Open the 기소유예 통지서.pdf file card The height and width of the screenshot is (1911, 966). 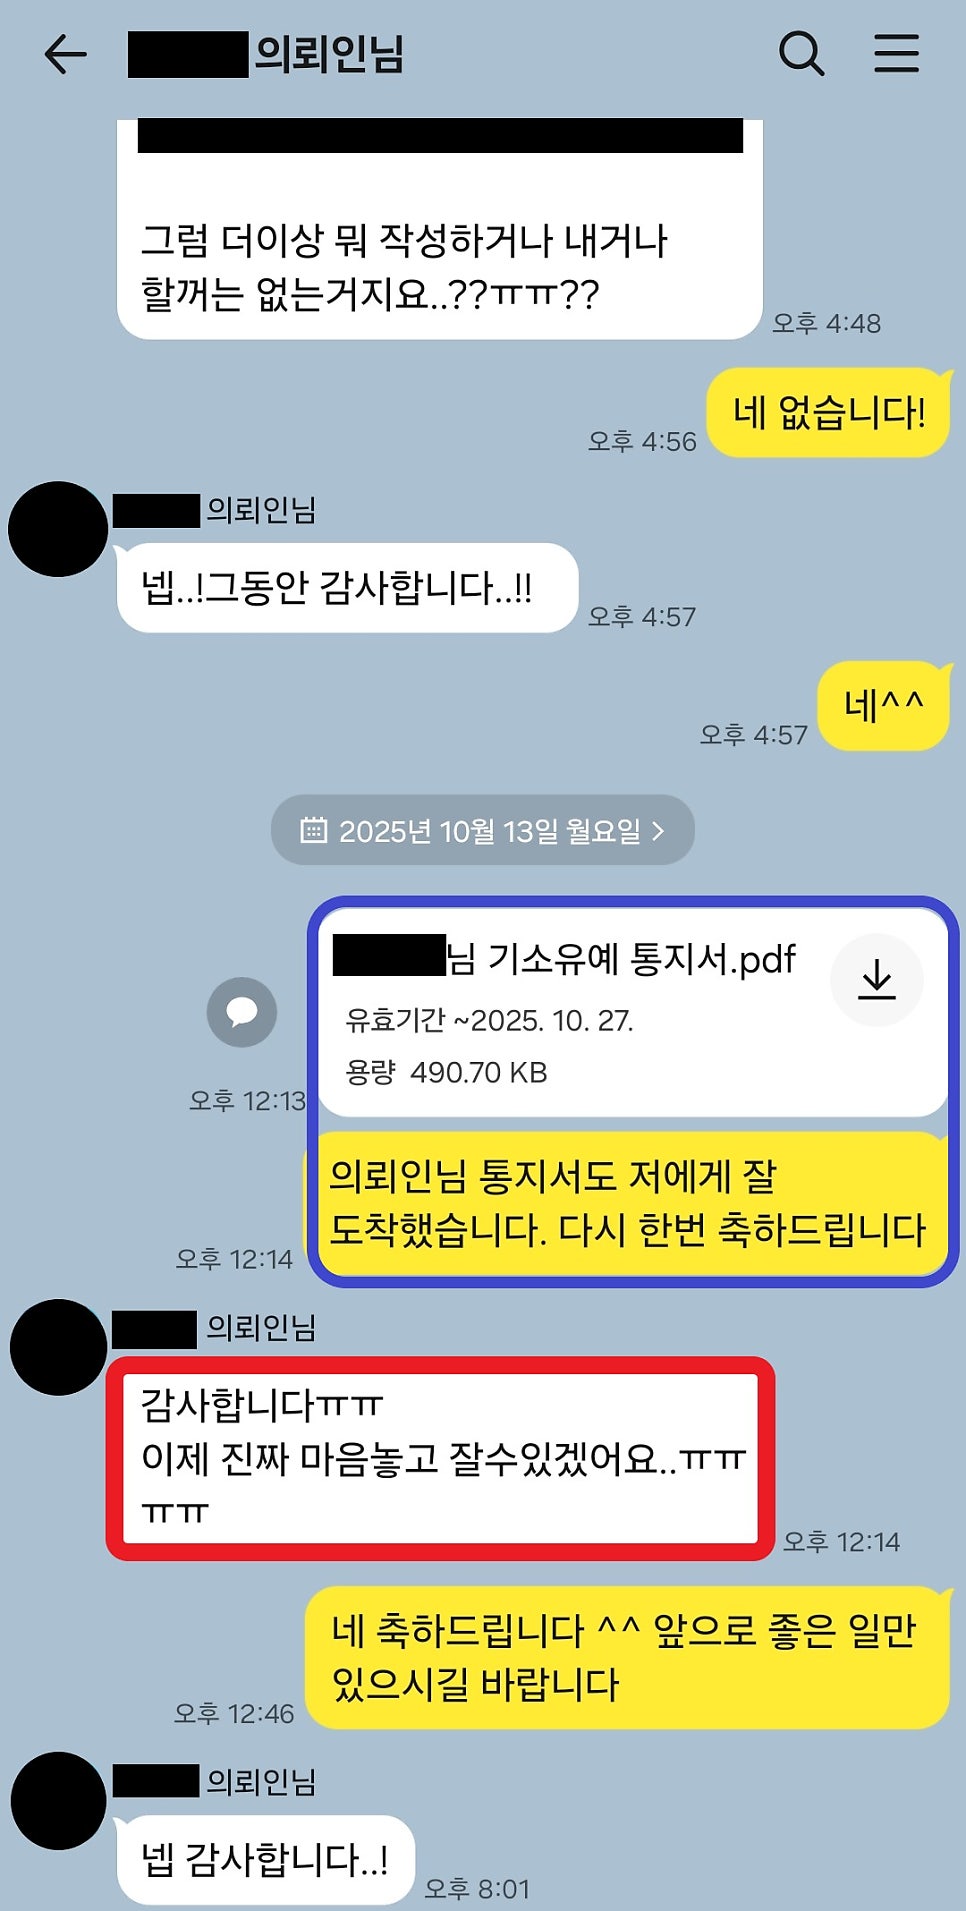point(633,1012)
